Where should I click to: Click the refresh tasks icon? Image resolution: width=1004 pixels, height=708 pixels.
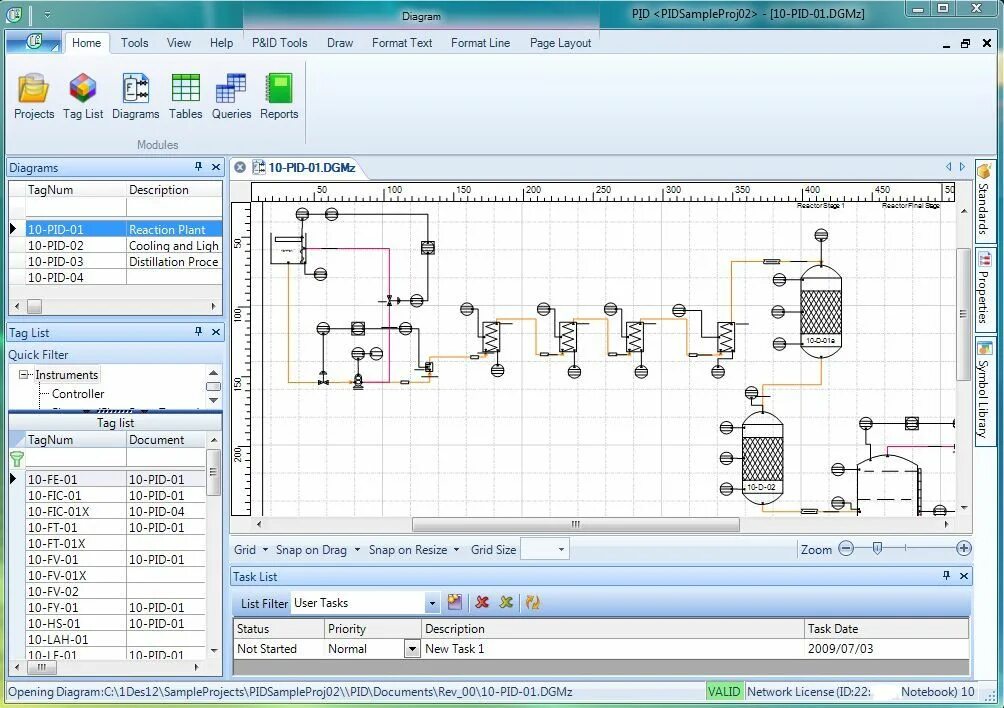coord(532,602)
